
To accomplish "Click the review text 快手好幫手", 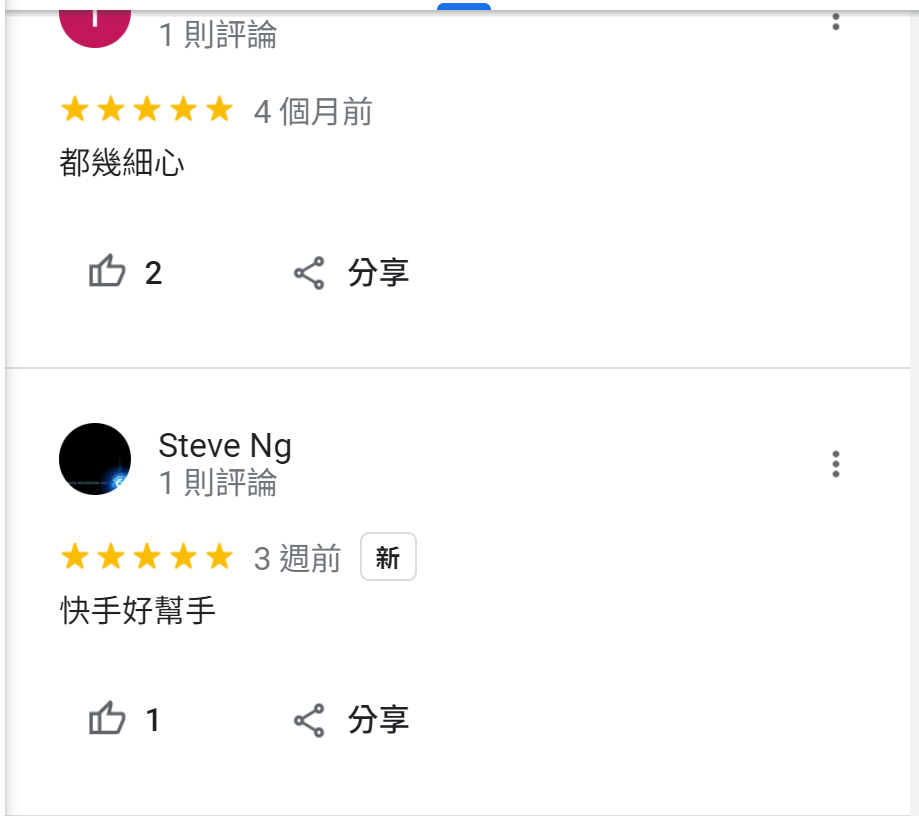I will pyautogui.click(x=138, y=610).
